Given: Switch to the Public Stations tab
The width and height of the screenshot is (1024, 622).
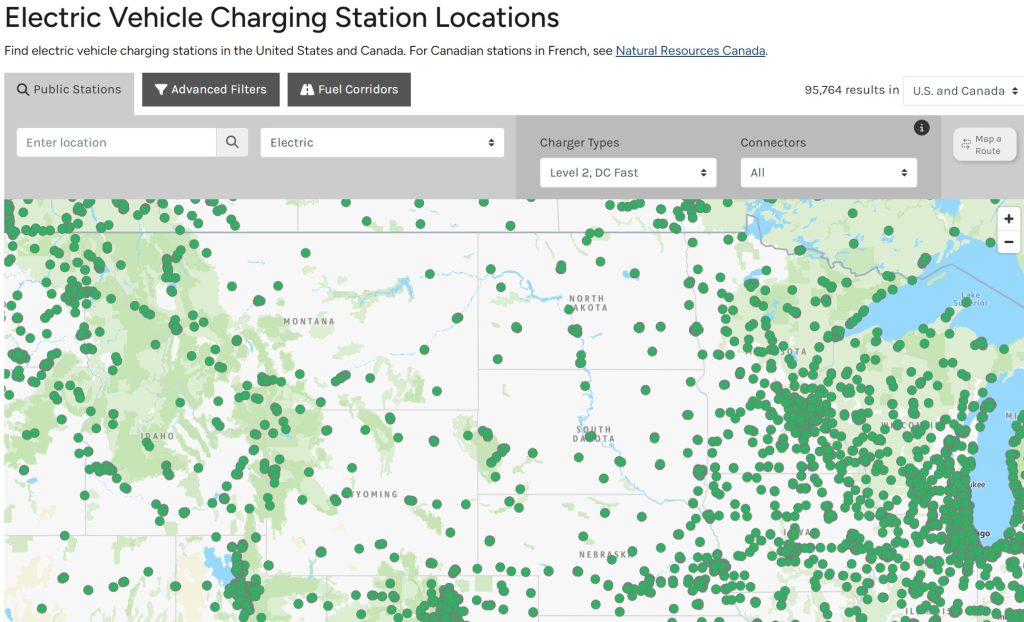Looking at the screenshot, I should tap(69, 90).
